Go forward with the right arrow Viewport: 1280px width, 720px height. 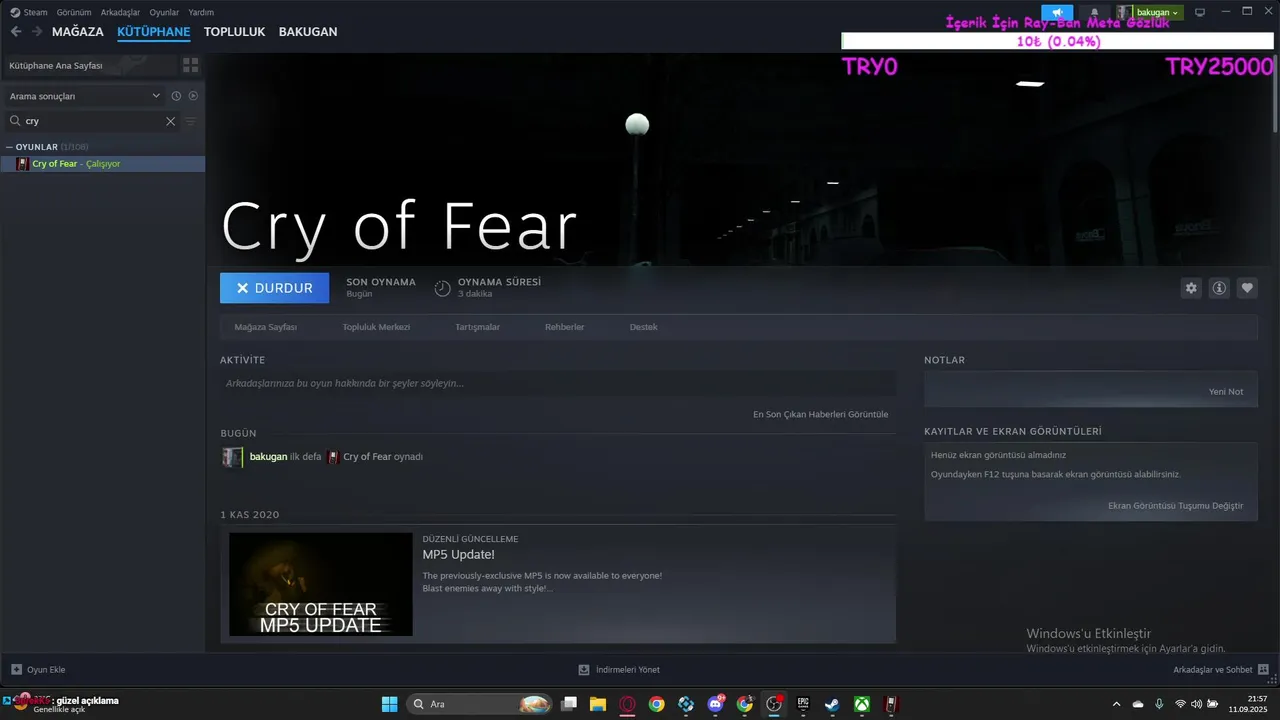point(37,32)
